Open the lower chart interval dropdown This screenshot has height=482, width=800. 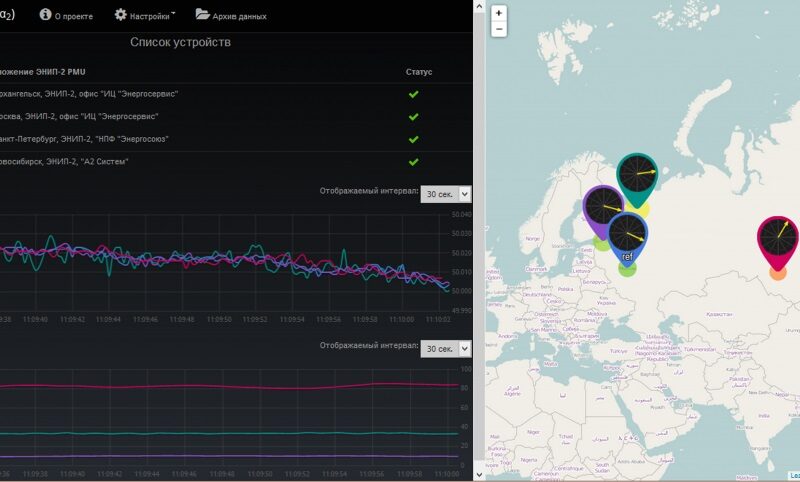[x=445, y=349]
